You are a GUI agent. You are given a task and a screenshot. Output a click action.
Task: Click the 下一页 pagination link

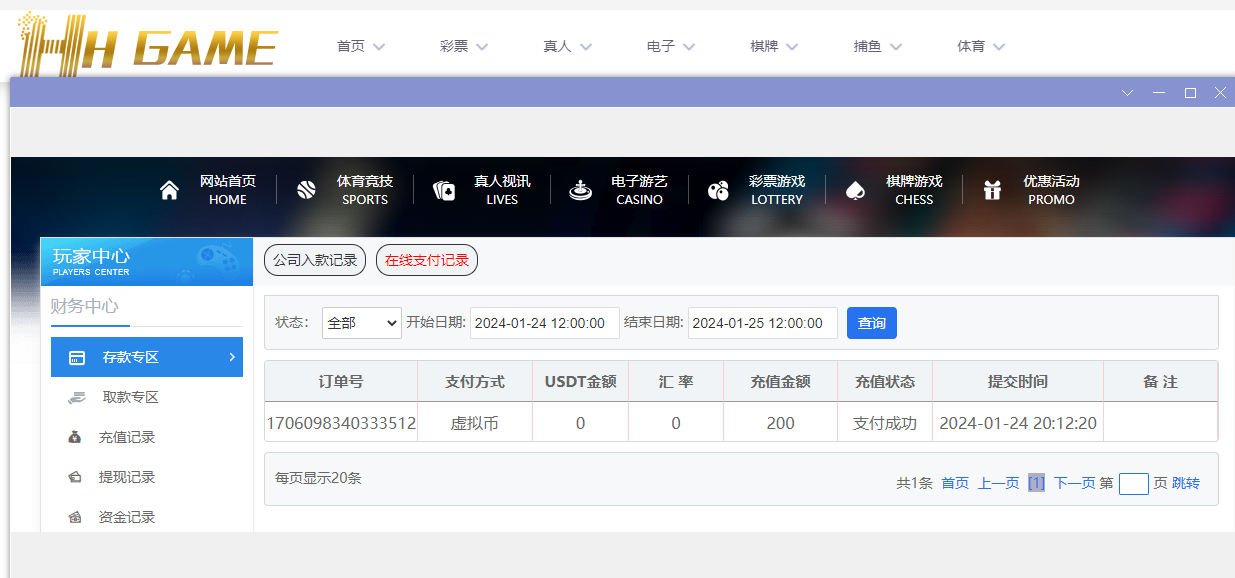[x=1074, y=483]
